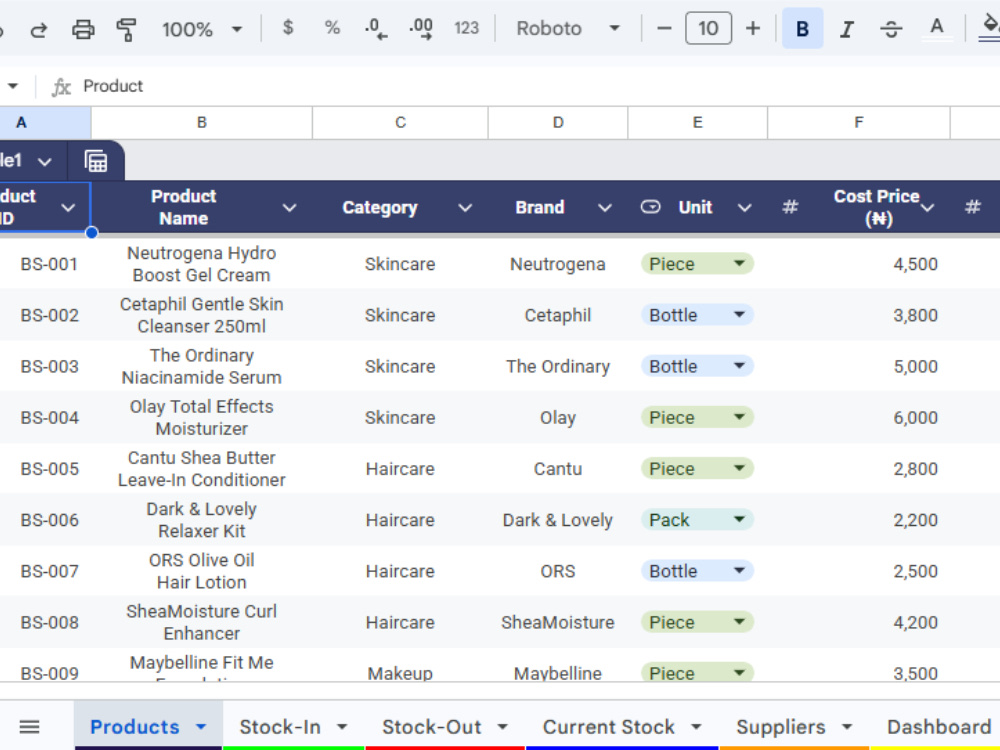This screenshot has width=1000, height=750.
Task: Open Current Stock tab options arrow
Action: 696,726
